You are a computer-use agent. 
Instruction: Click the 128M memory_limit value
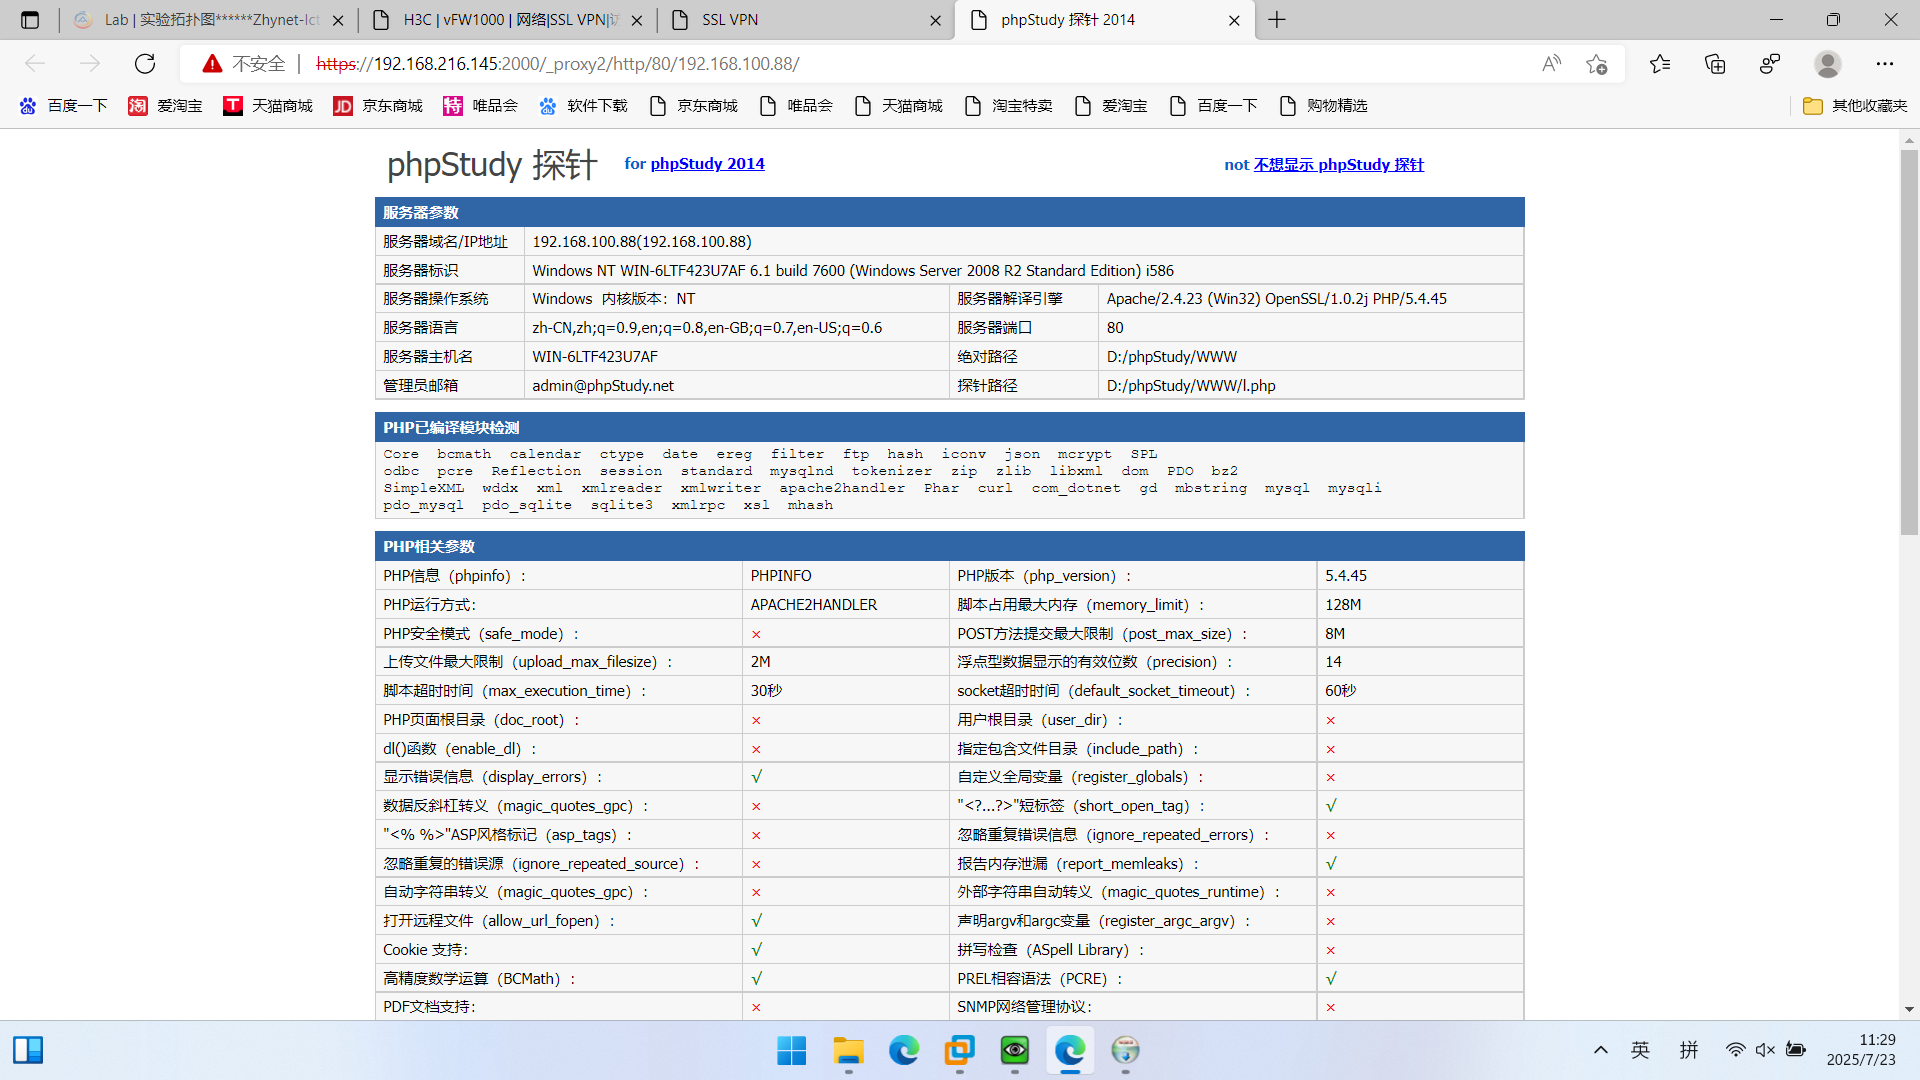(1343, 605)
